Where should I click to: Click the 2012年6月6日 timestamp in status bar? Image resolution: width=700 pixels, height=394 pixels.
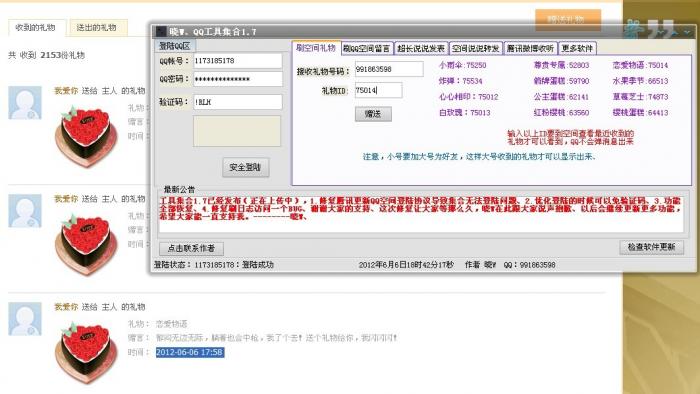(406, 265)
